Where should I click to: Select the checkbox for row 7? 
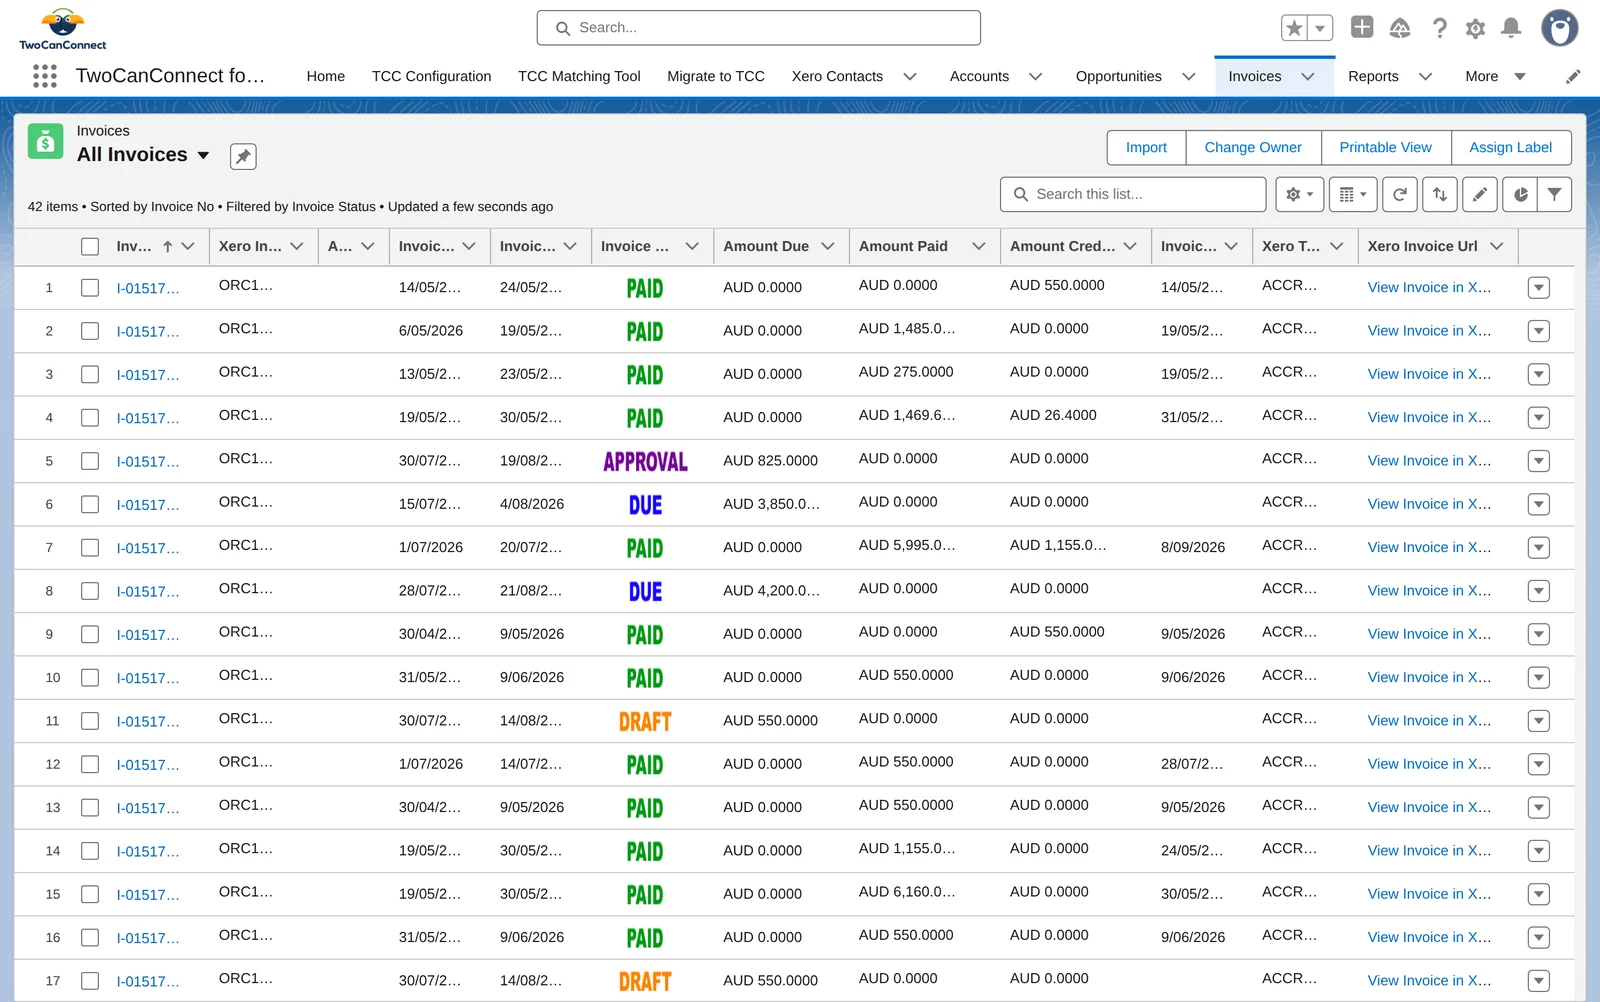[x=90, y=548]
